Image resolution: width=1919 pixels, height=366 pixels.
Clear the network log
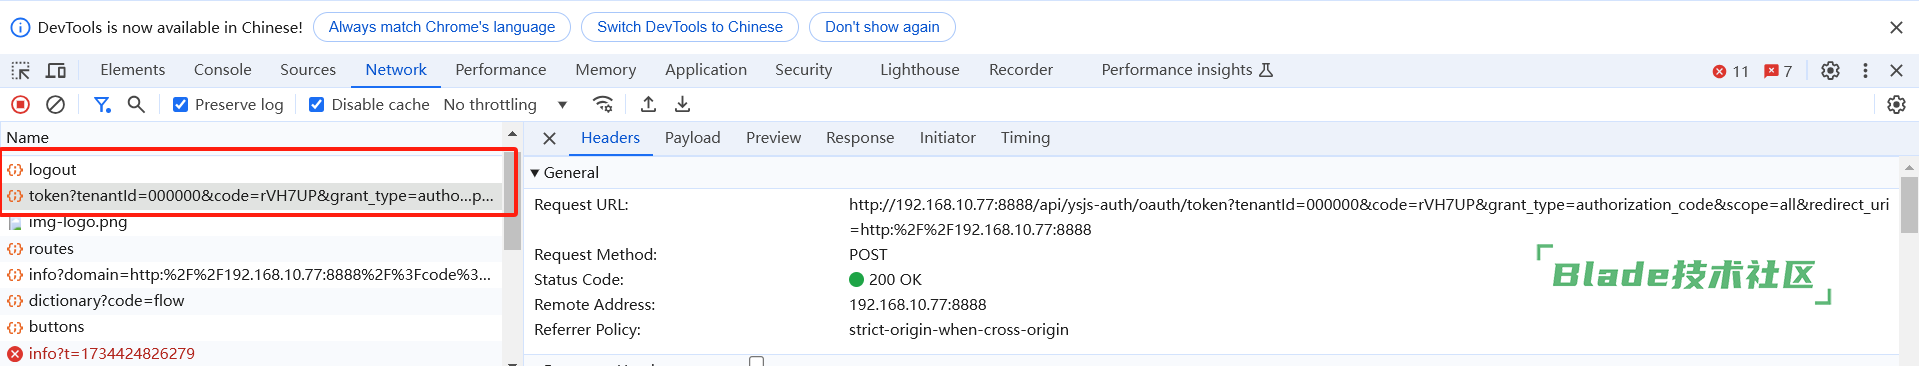[56, 104]
